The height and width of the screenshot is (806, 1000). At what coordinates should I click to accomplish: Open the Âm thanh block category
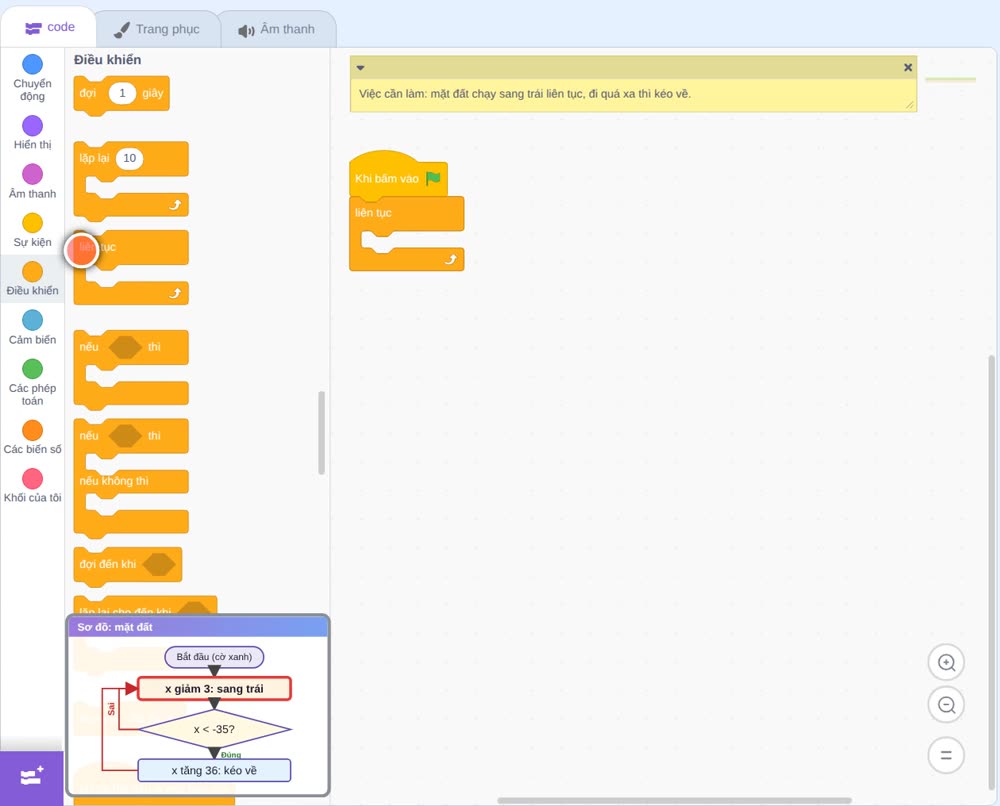33,181
